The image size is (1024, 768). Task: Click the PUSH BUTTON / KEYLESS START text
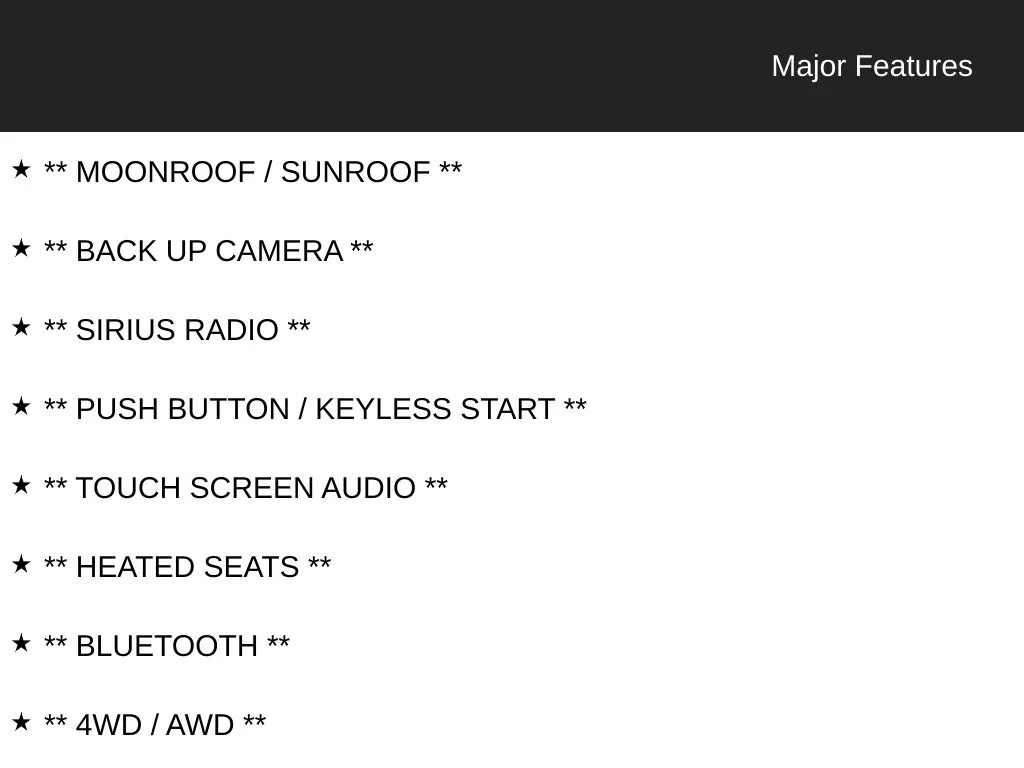pos(315,409)
